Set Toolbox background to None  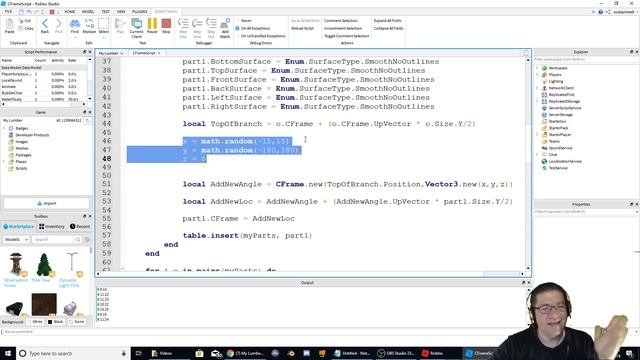[x=77, y=322]
